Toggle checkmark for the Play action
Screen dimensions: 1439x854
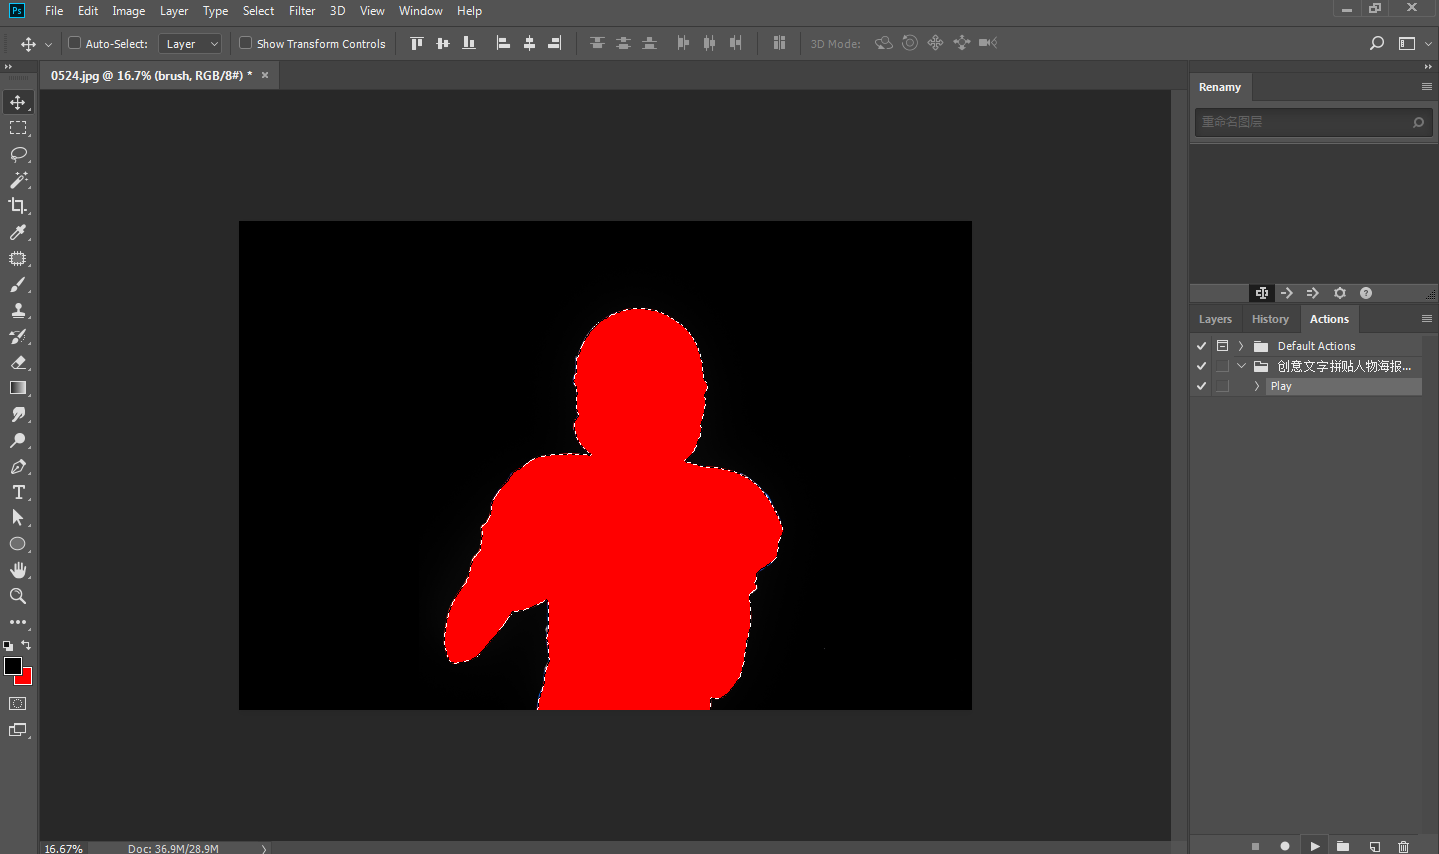point(1202,386)
